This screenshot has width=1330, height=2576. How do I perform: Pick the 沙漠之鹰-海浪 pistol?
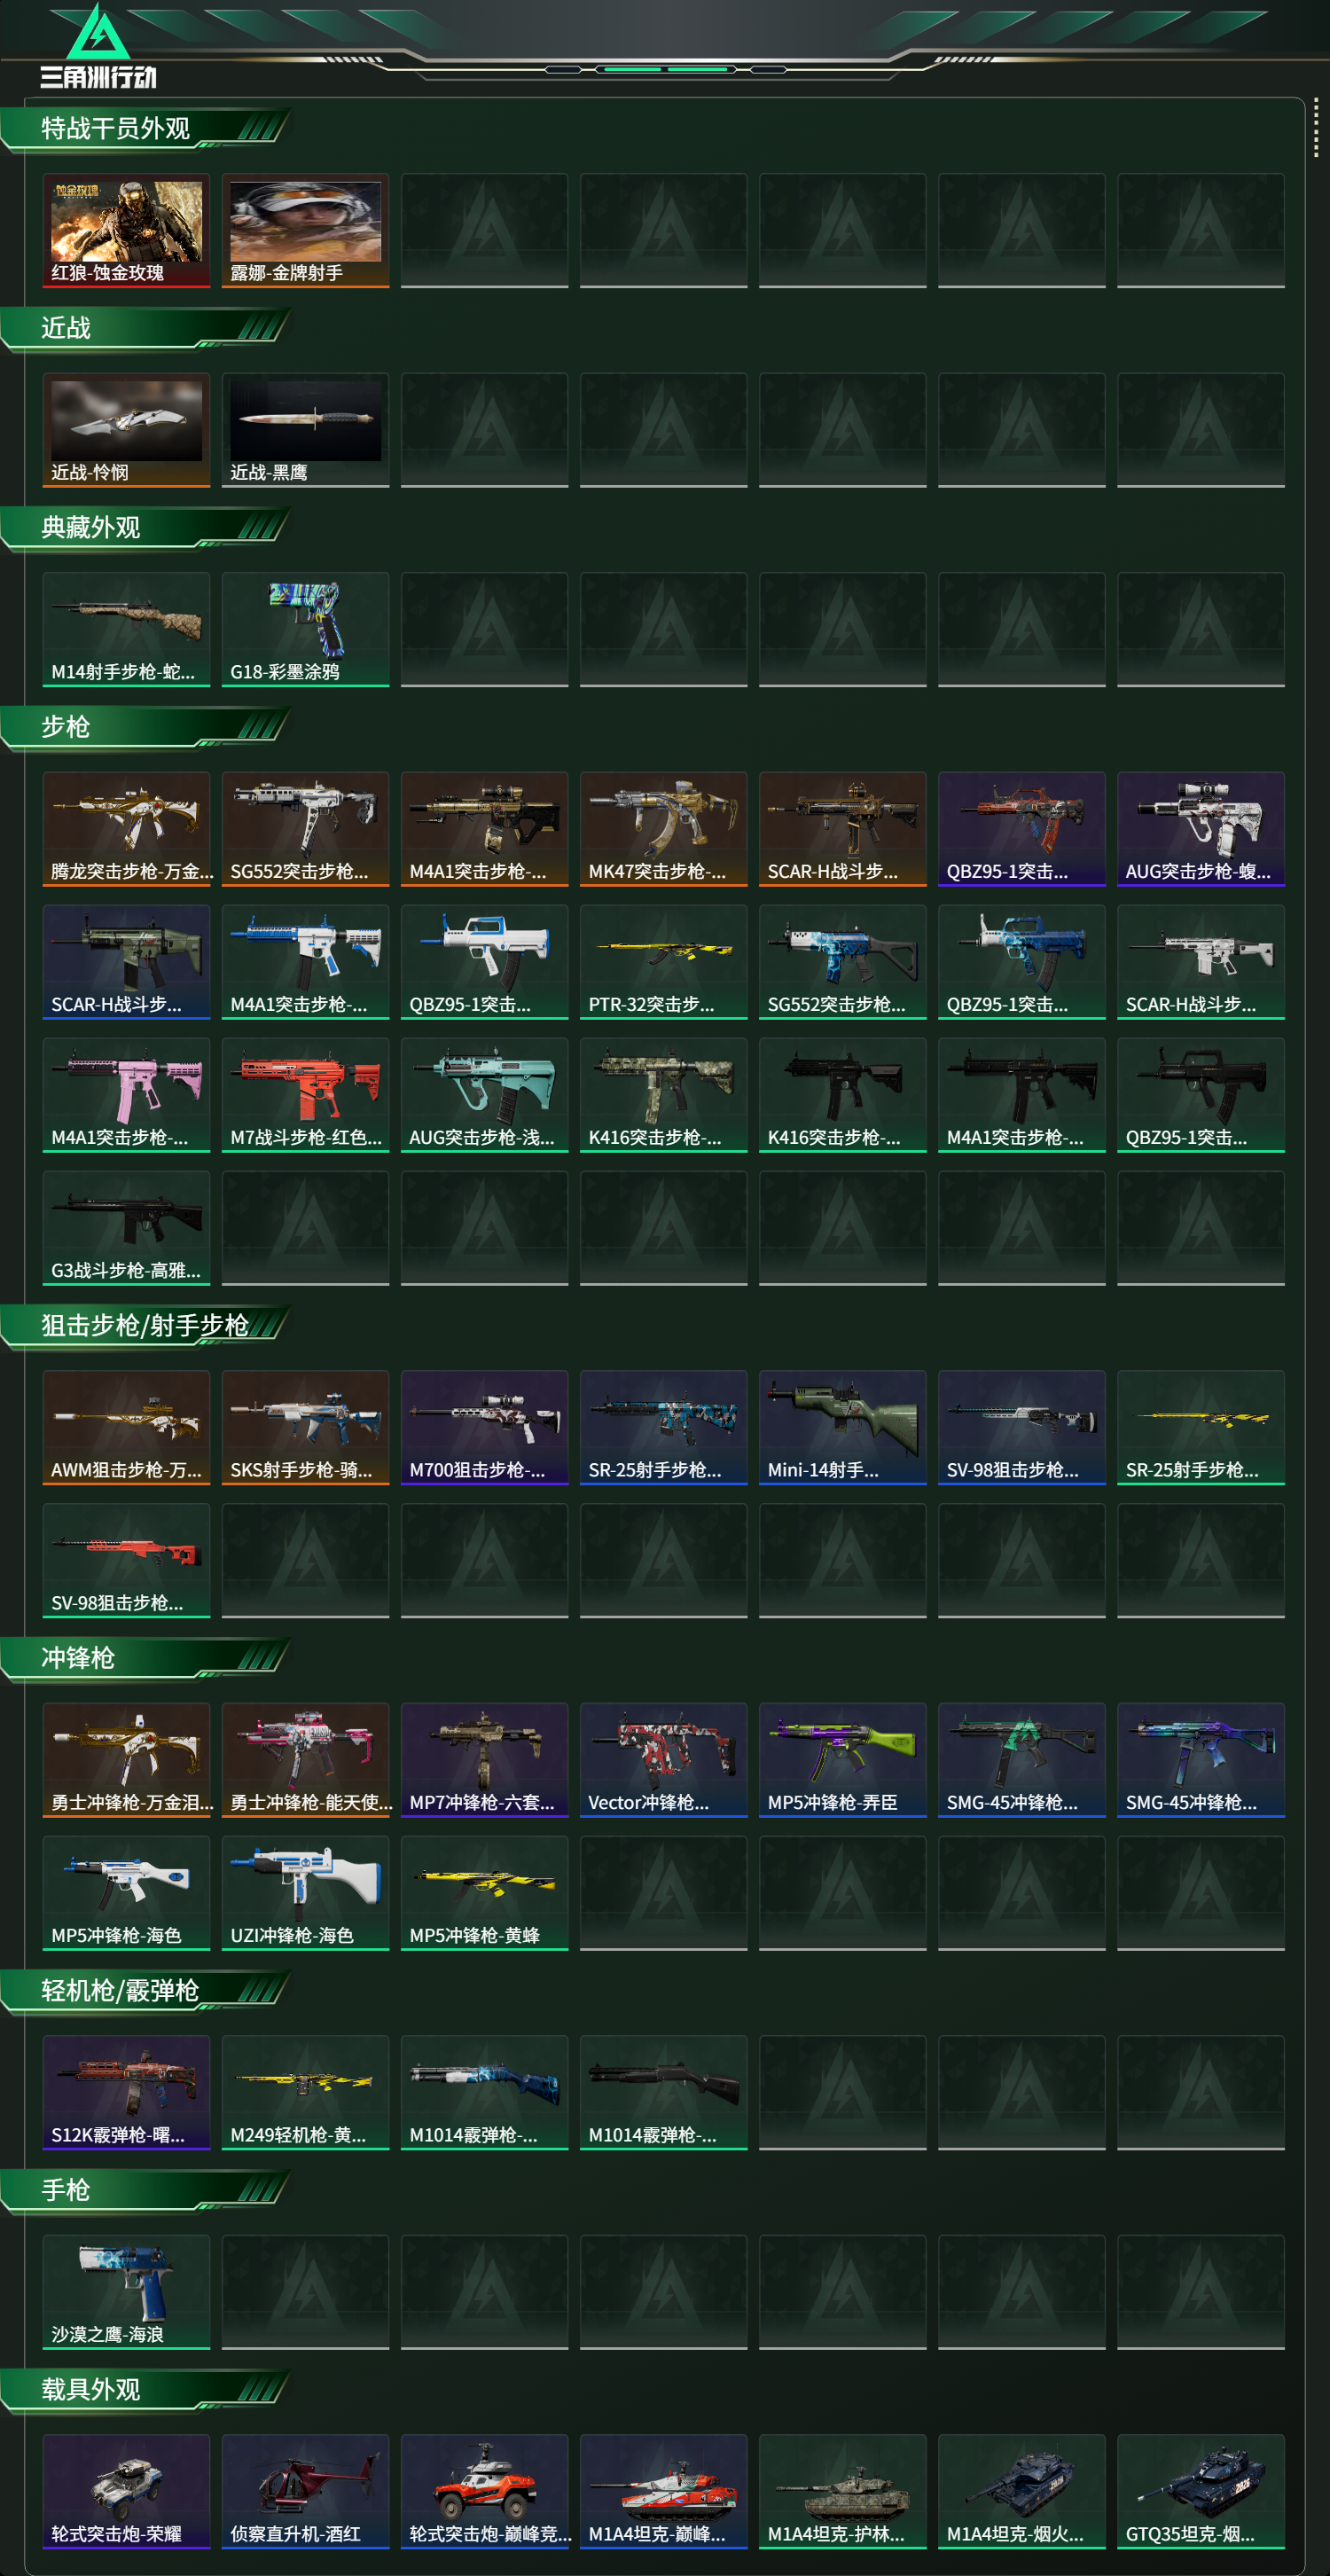126,2291
